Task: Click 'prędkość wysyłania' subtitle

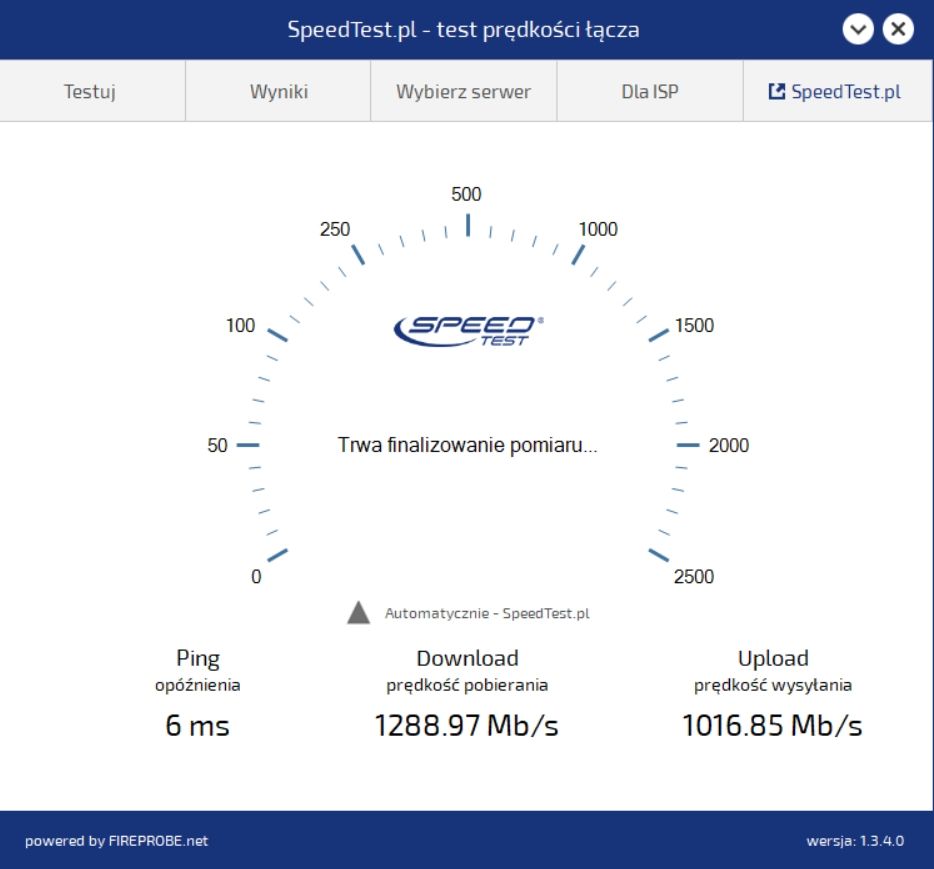Action: [773, 685]
